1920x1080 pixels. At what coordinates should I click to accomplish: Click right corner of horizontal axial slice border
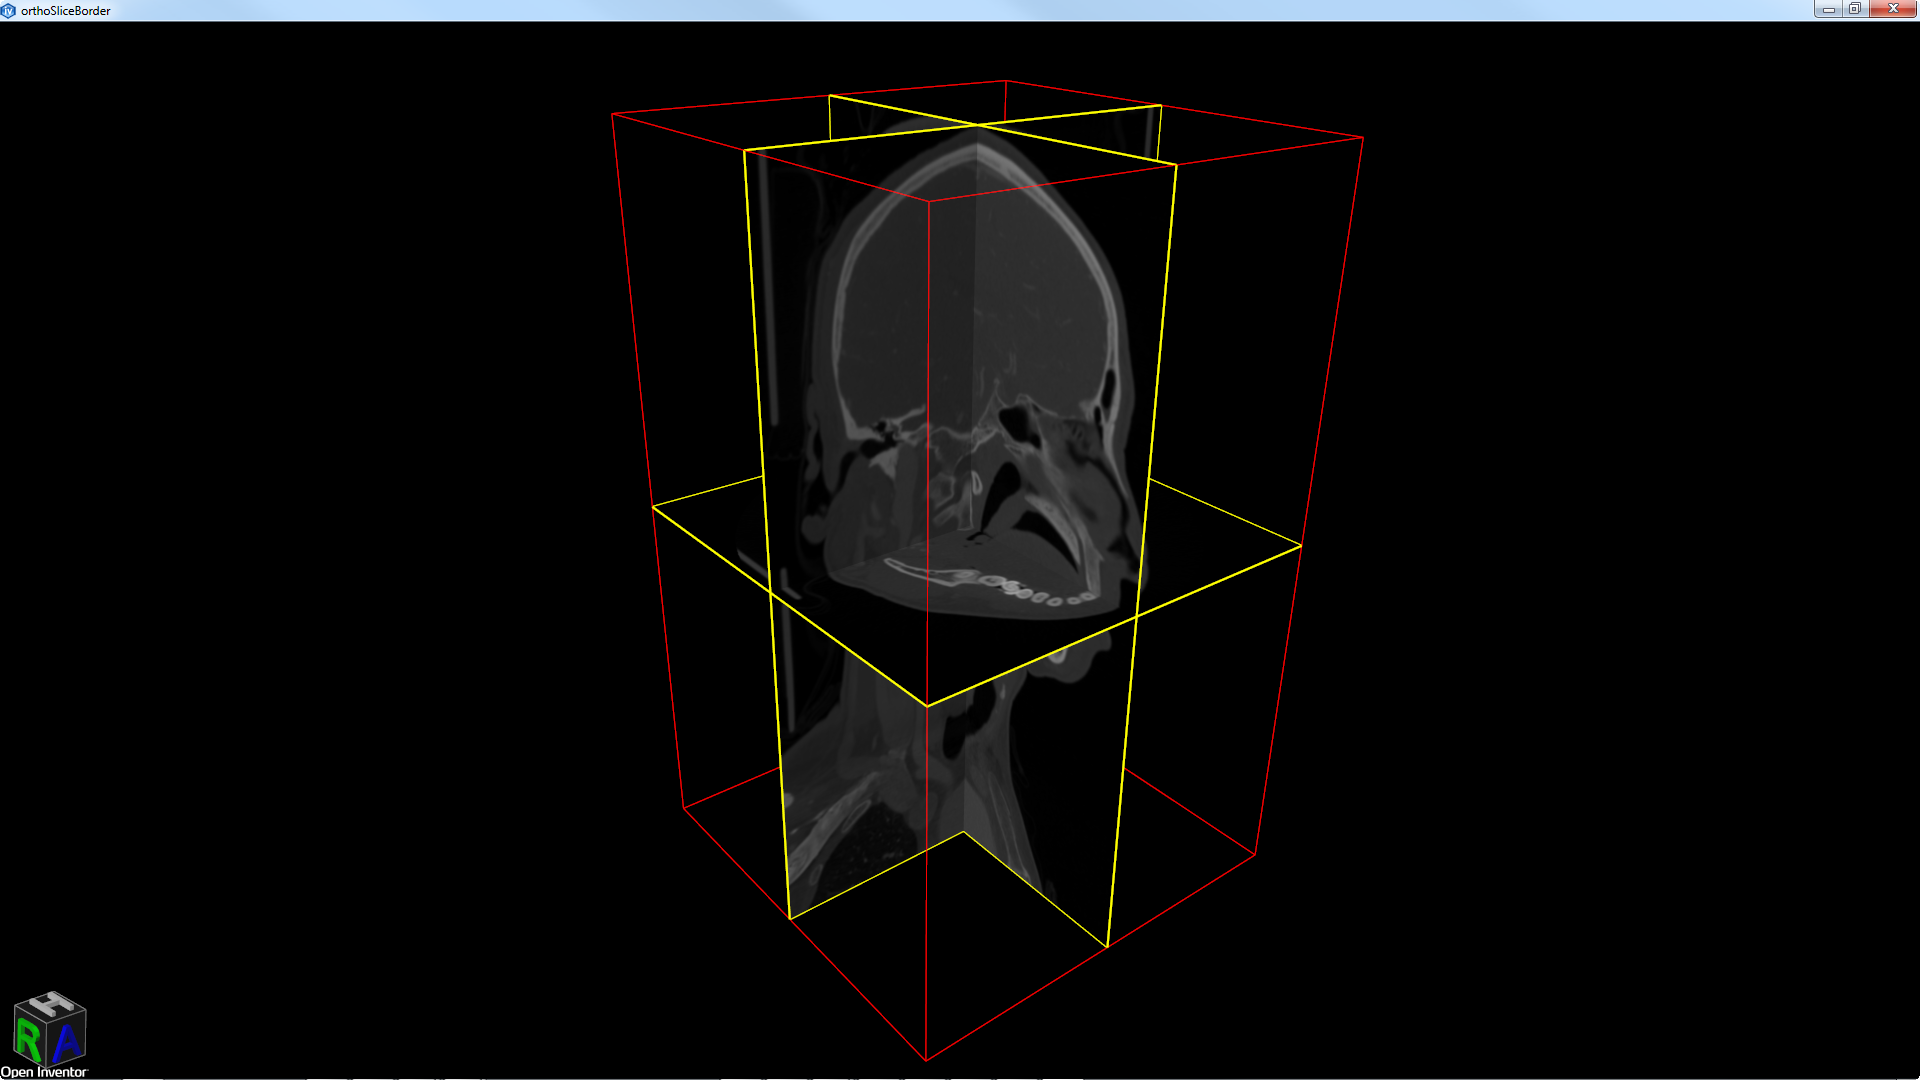click(x=1301, y=546)
